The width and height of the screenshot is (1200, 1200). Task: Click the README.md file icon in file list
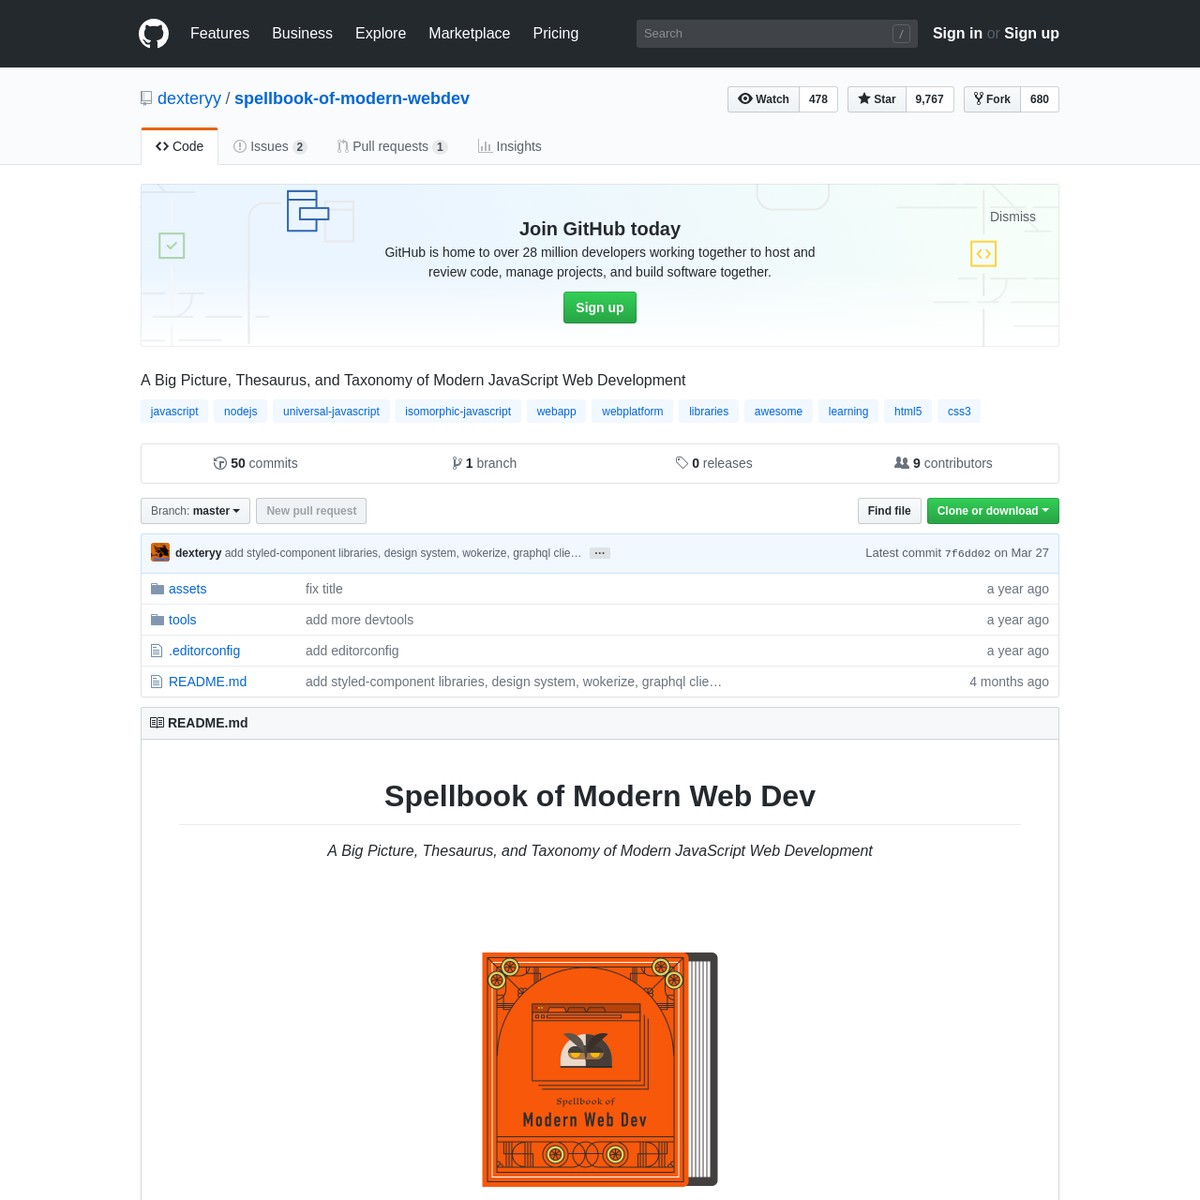pyautogui.click(x=156, y=682)
